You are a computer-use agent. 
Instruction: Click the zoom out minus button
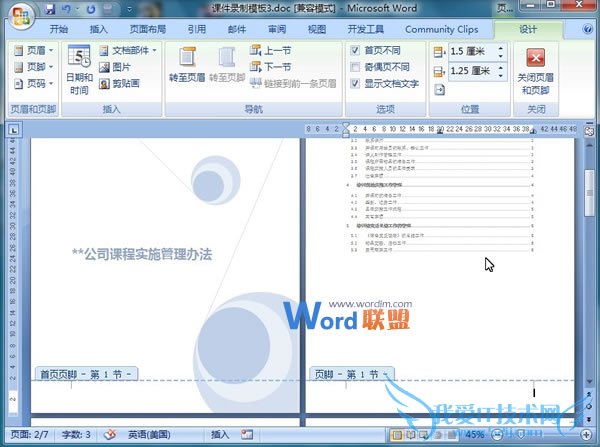pyautogui.click(x=497, y=435)
